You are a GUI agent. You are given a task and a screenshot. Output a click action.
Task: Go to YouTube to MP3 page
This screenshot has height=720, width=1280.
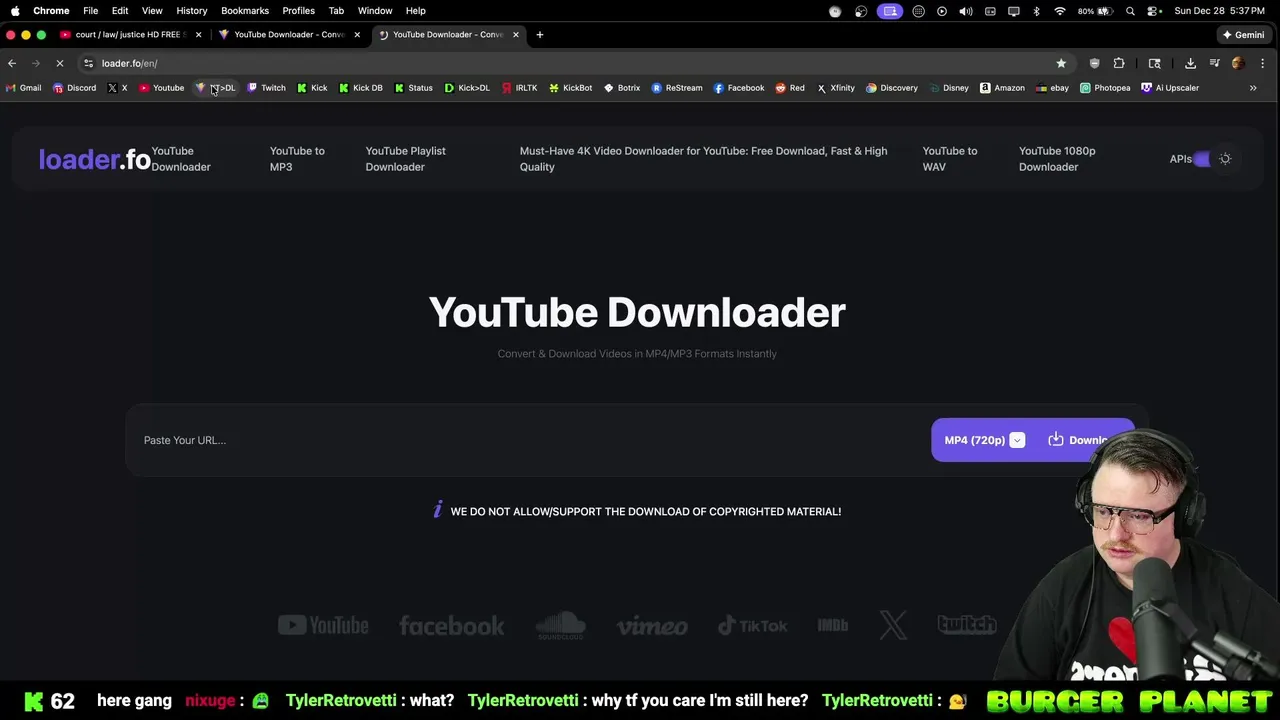point(297,159)
